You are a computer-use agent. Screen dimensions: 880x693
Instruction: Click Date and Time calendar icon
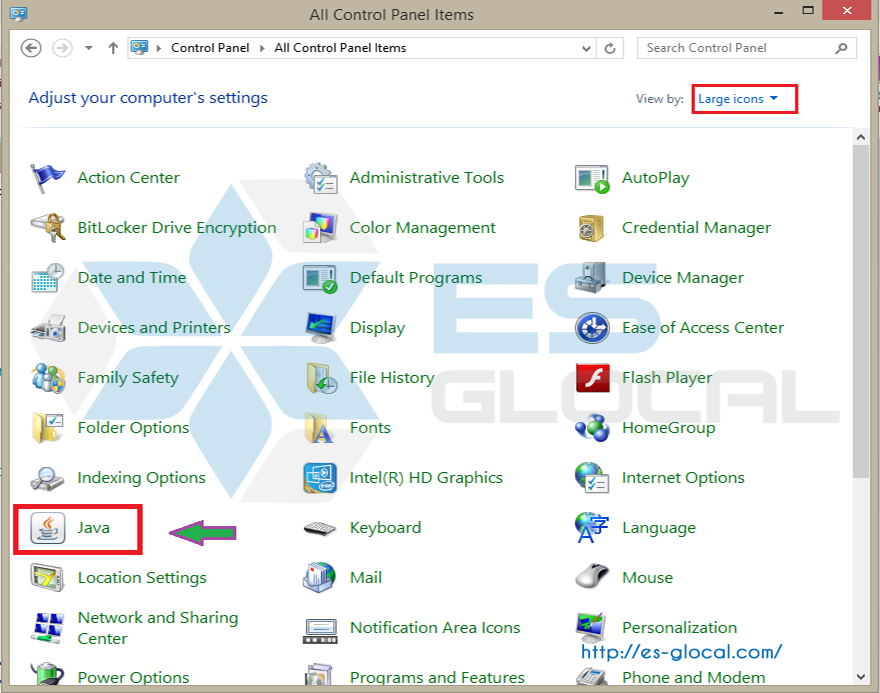pyautogui.click(x=48, y=278)
